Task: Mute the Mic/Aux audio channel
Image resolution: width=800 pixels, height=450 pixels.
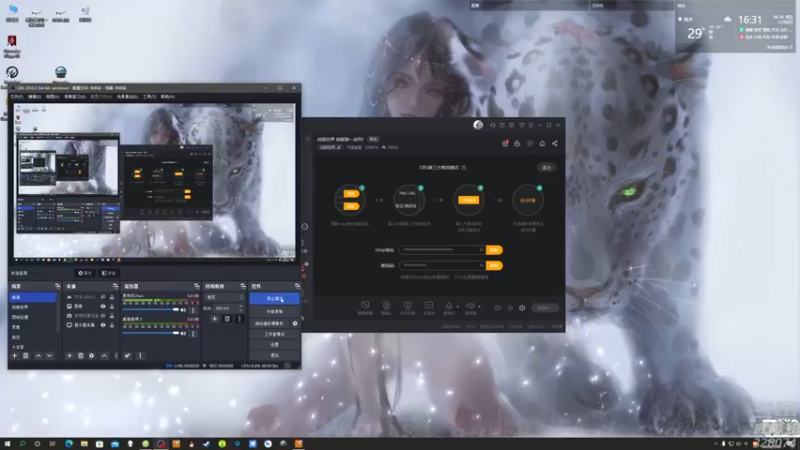Action: pos(183,310)
